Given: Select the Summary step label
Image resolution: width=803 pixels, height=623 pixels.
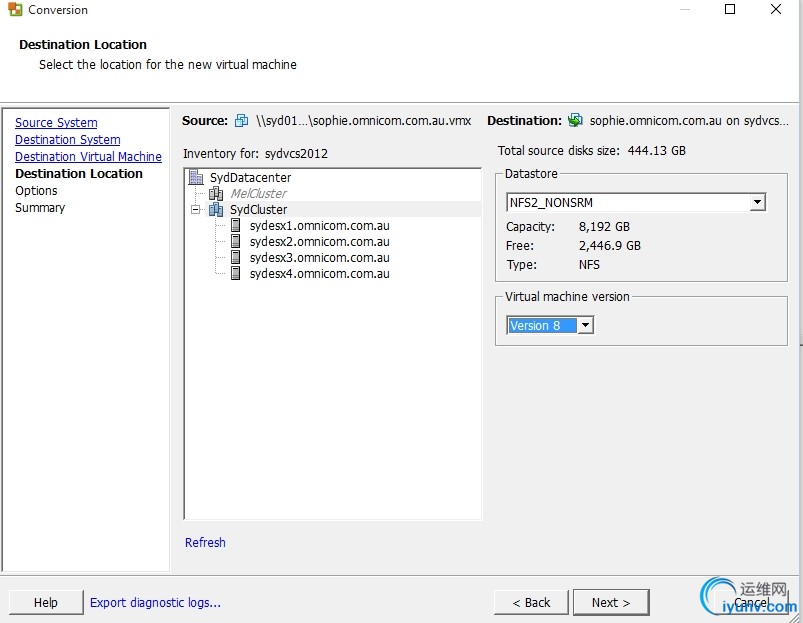Looking at the screenshot, I should click(x=40, y=207).
